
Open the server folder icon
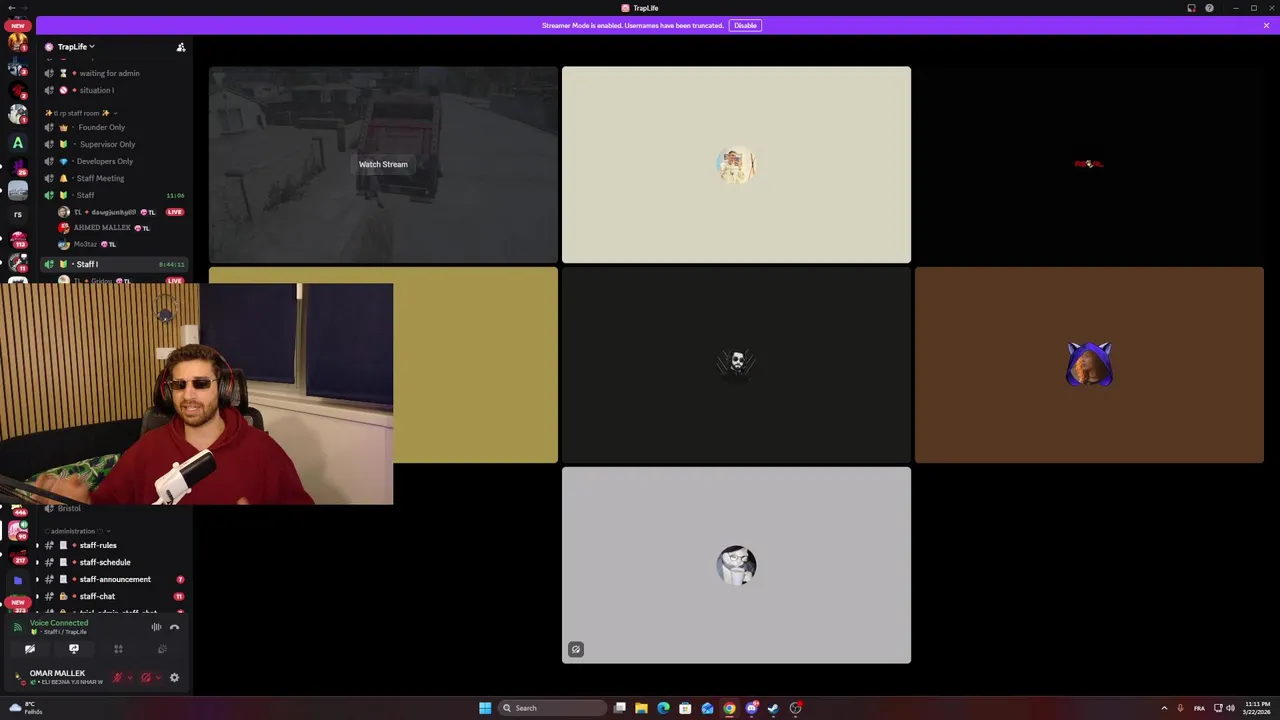17,580
